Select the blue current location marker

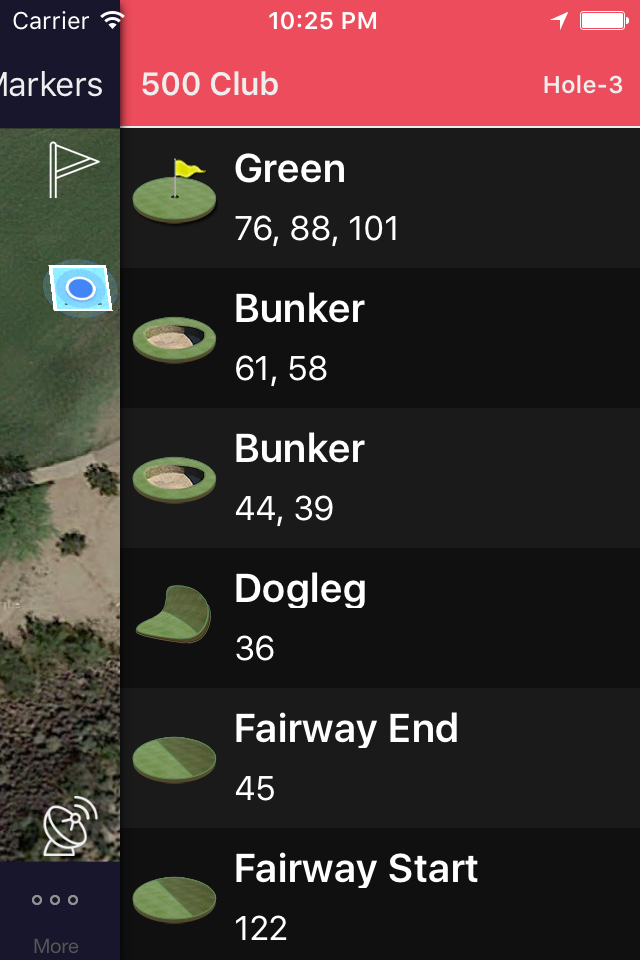pos(81,288)
